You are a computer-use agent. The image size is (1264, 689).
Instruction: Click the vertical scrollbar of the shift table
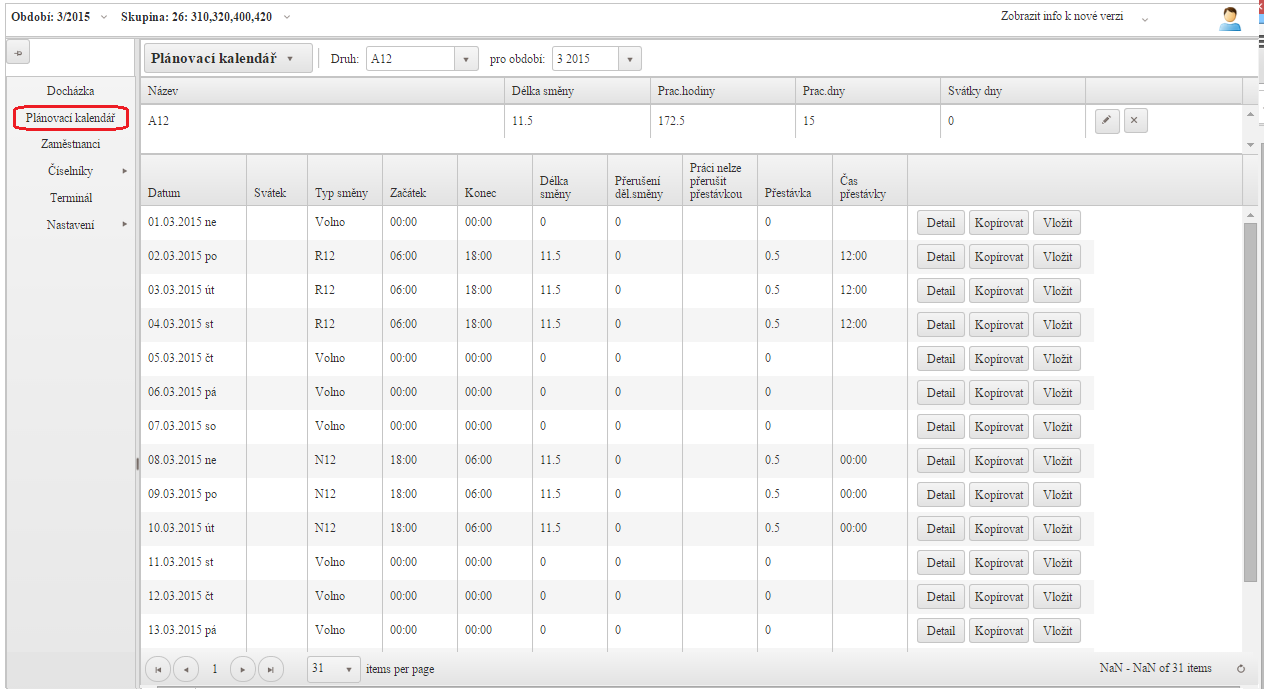coord(1250,400)
